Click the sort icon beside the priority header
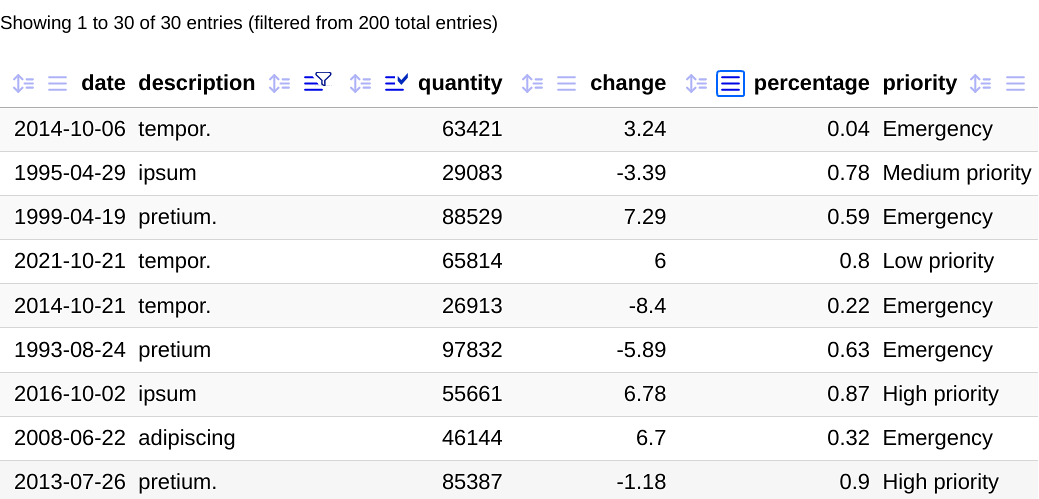The width and height of the screenshot is (1039, 499). pos(981,84)
